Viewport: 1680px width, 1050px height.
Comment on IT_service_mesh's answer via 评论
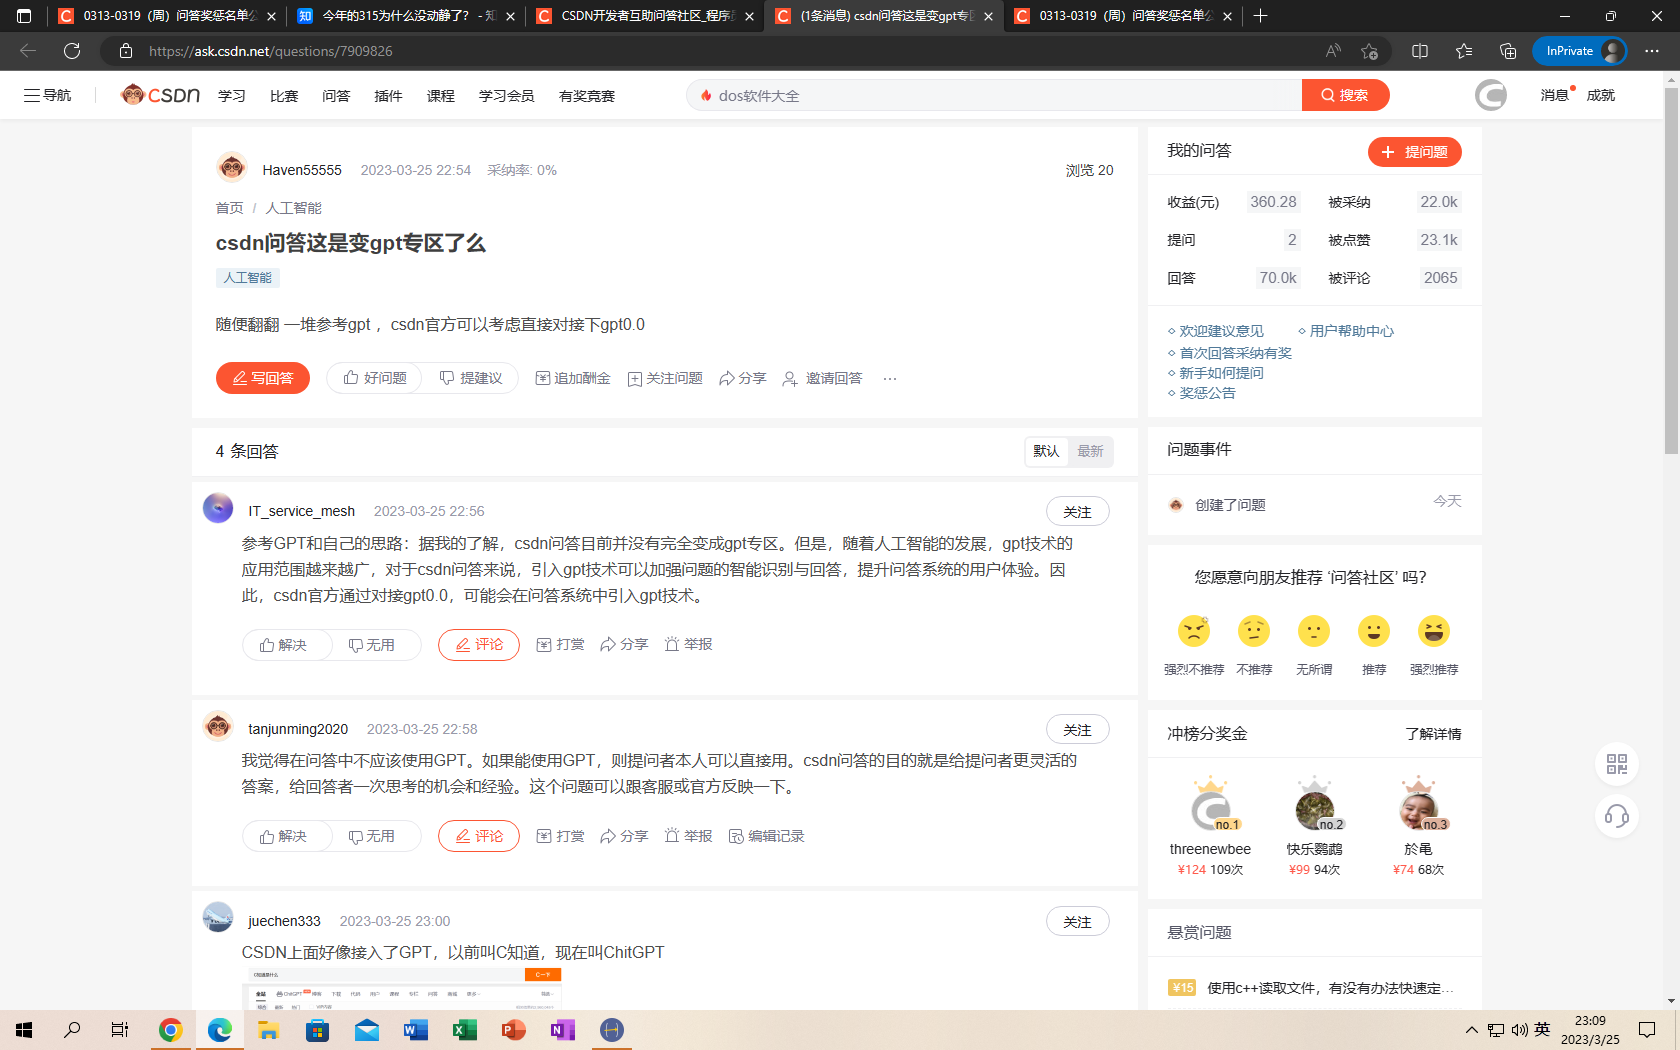click(x=479, y=645)
